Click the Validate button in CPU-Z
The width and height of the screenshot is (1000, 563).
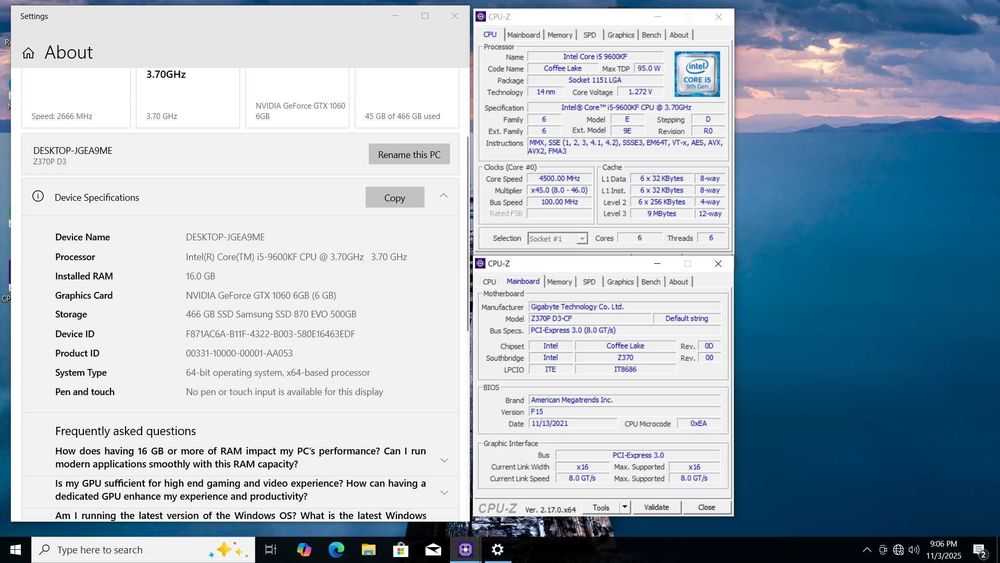[656, 507]
